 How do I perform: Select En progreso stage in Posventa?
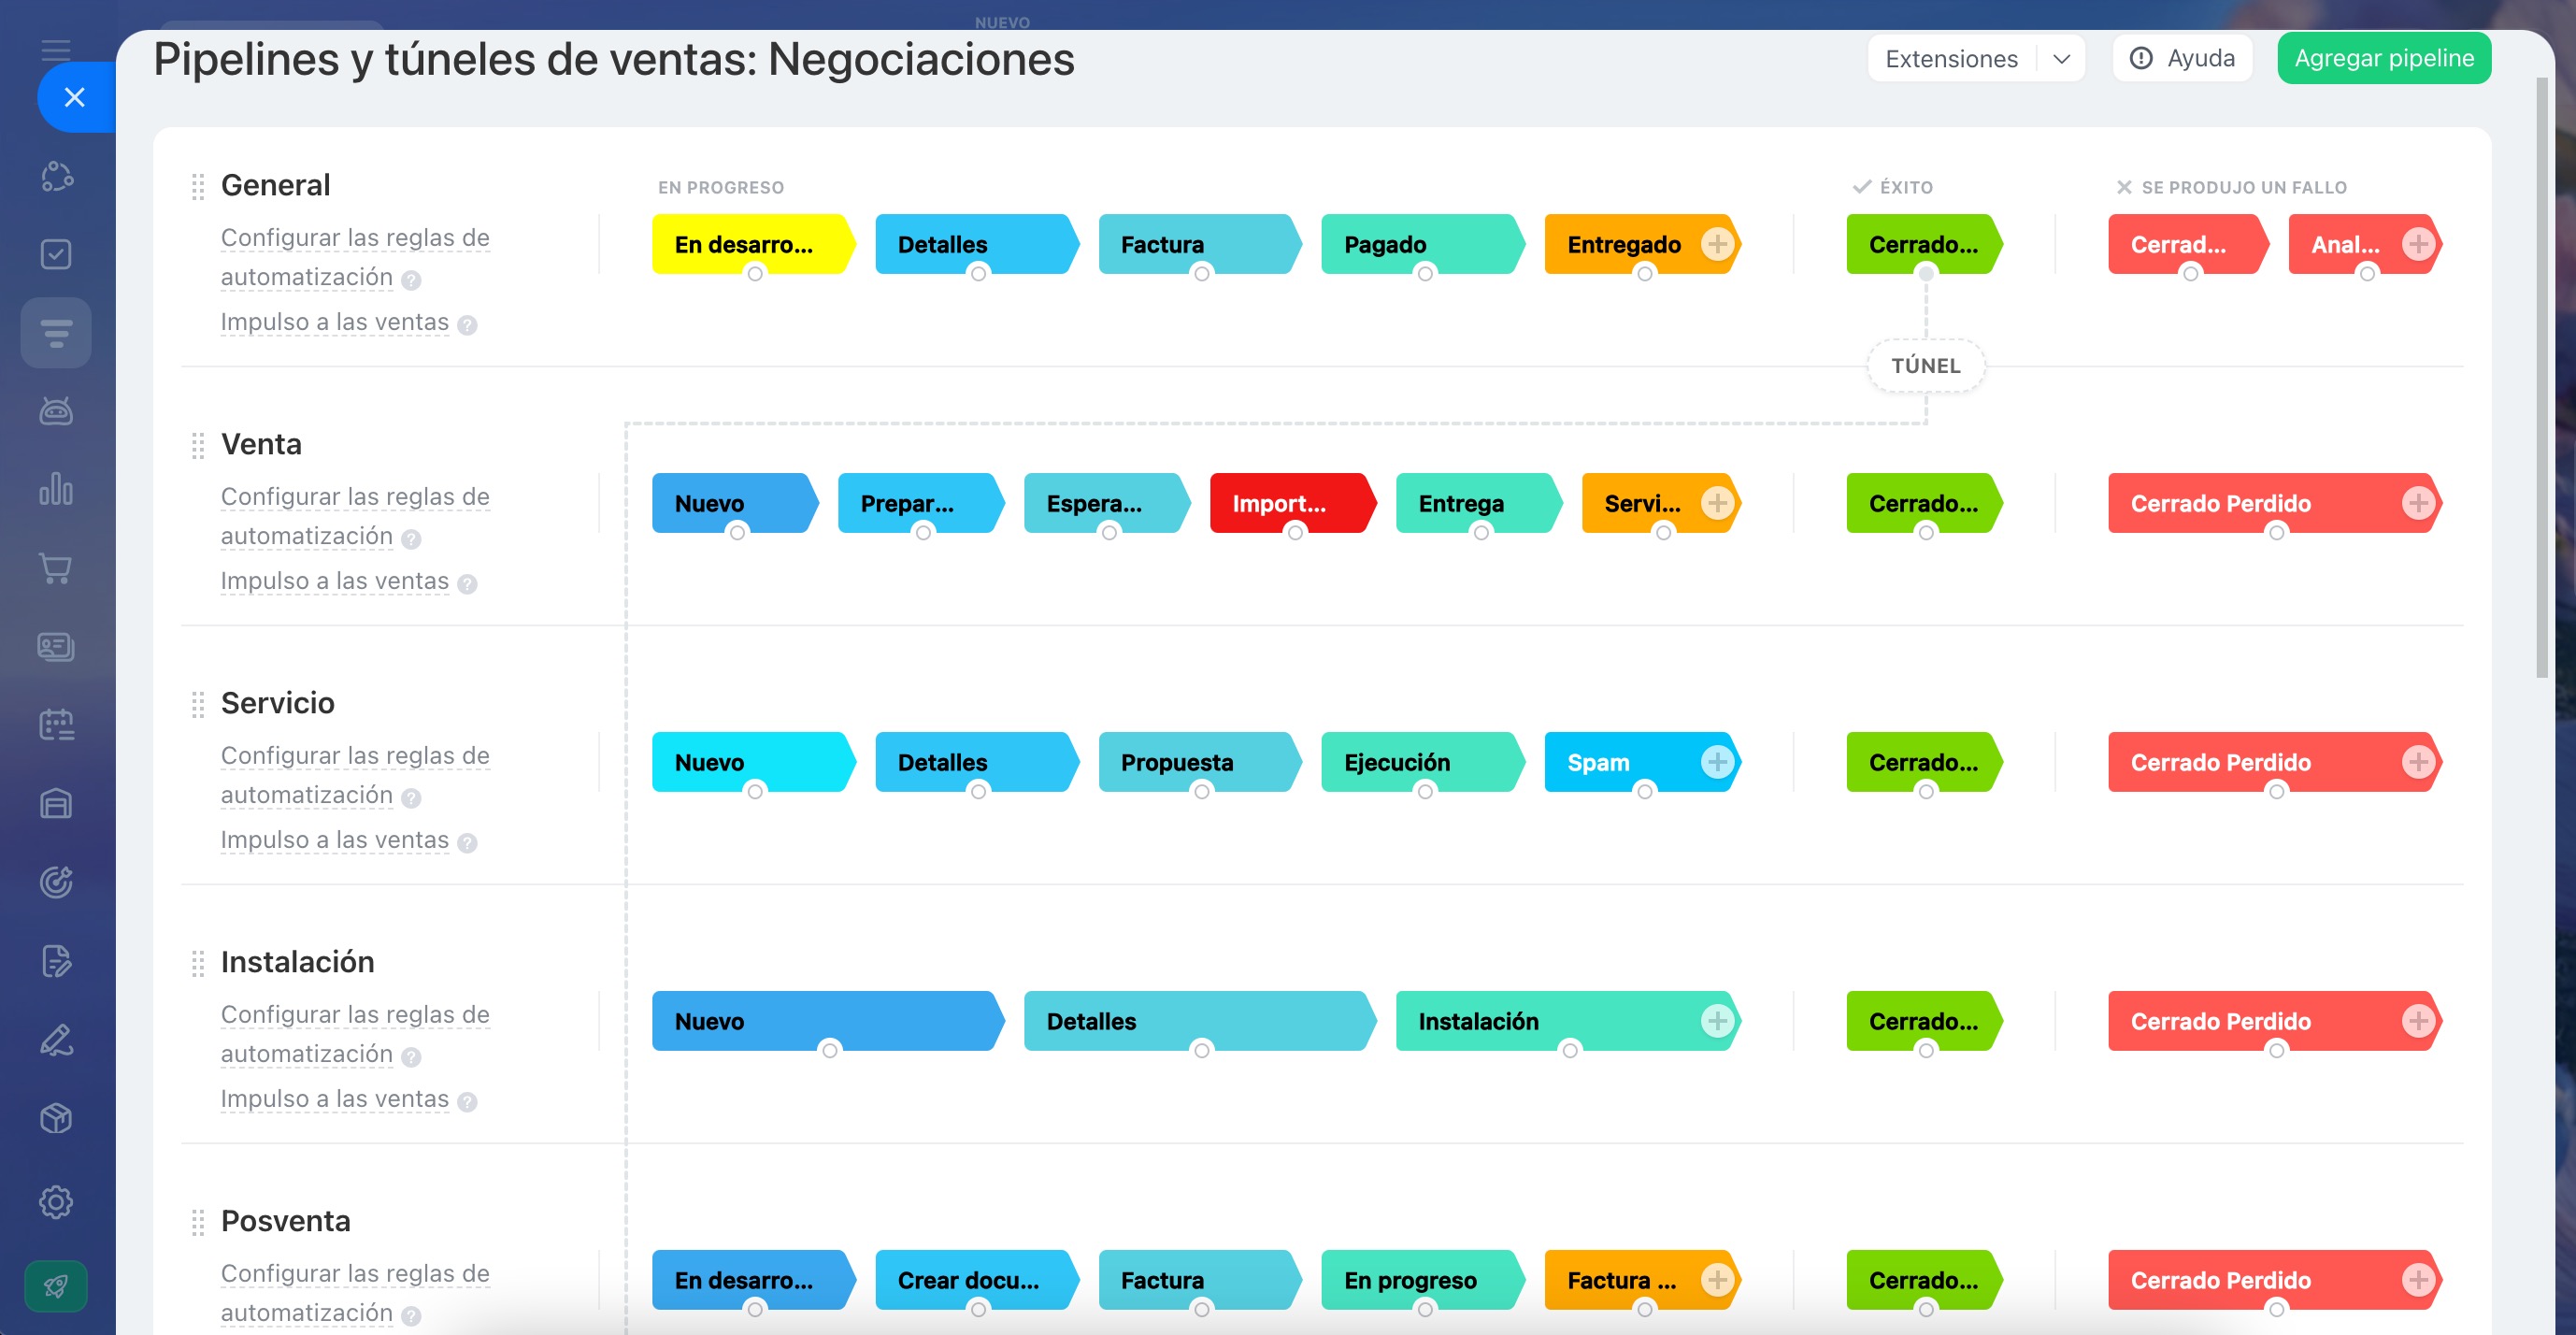coord(1423,1280)
